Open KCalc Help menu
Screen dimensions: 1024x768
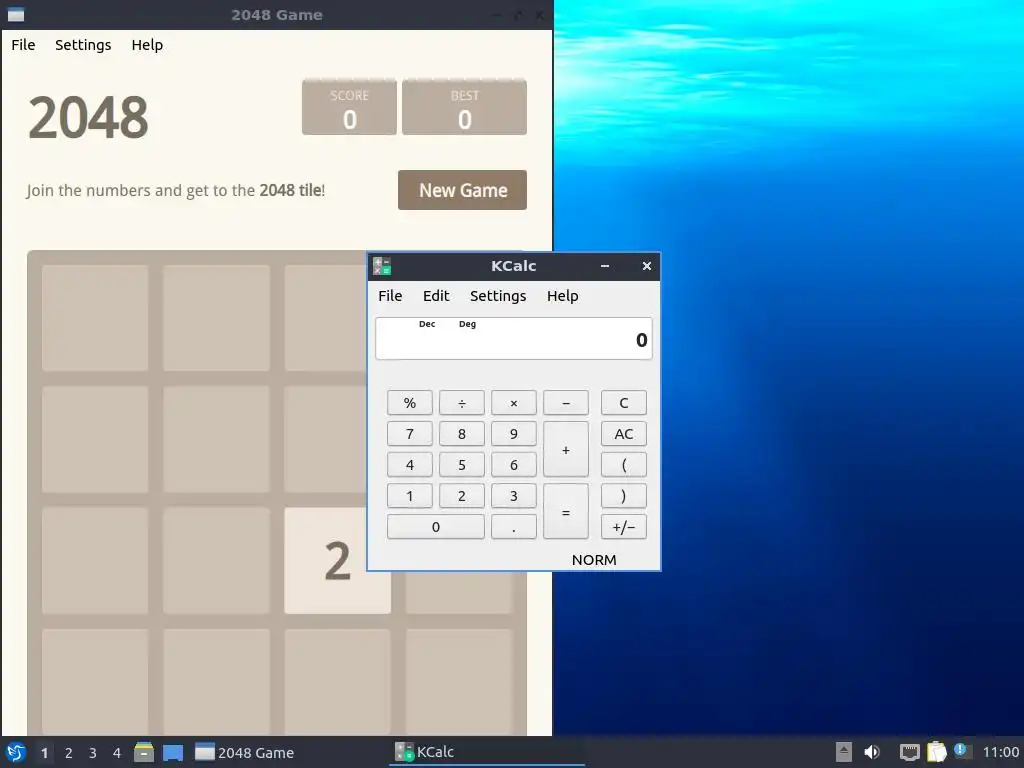562,296
